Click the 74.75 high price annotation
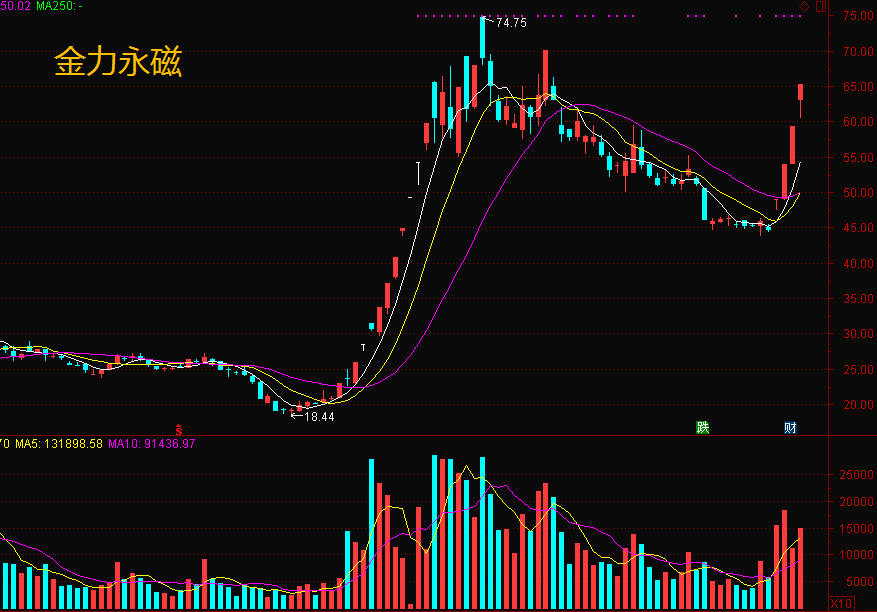The height and width of the screenshot is (612, 877). coord(511,23)
